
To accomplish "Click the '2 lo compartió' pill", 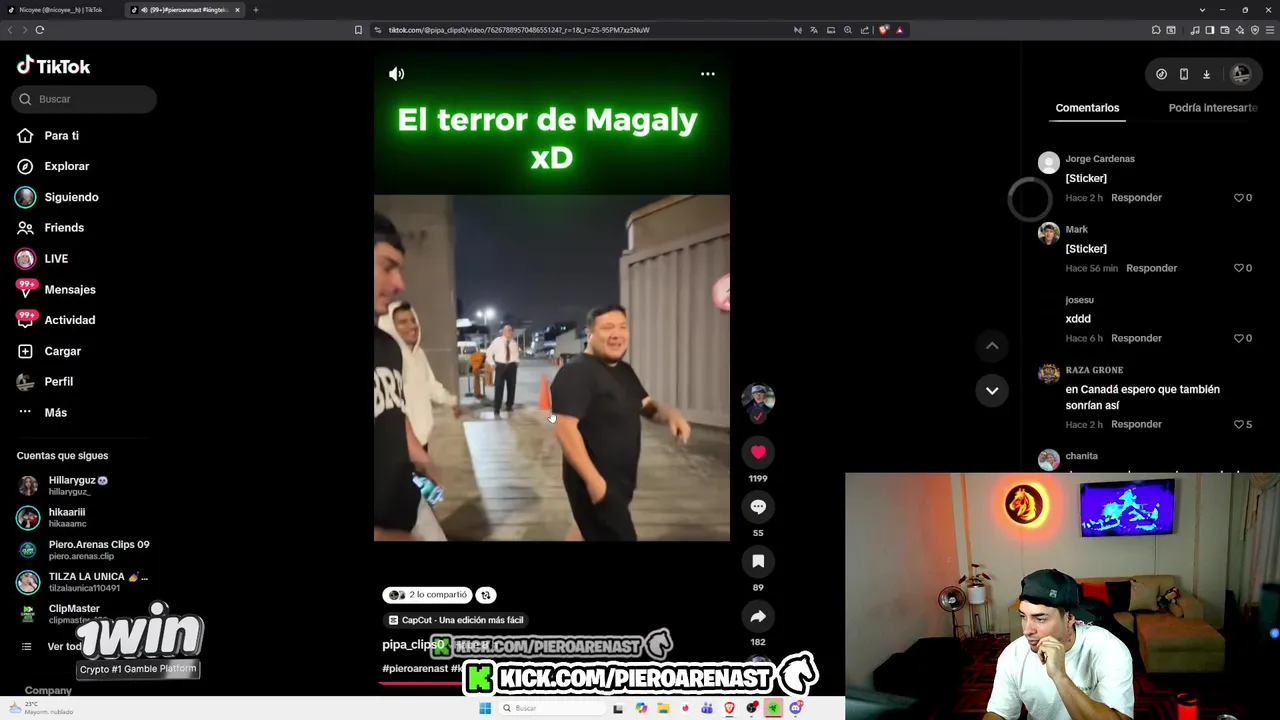I will pos(427,595).
